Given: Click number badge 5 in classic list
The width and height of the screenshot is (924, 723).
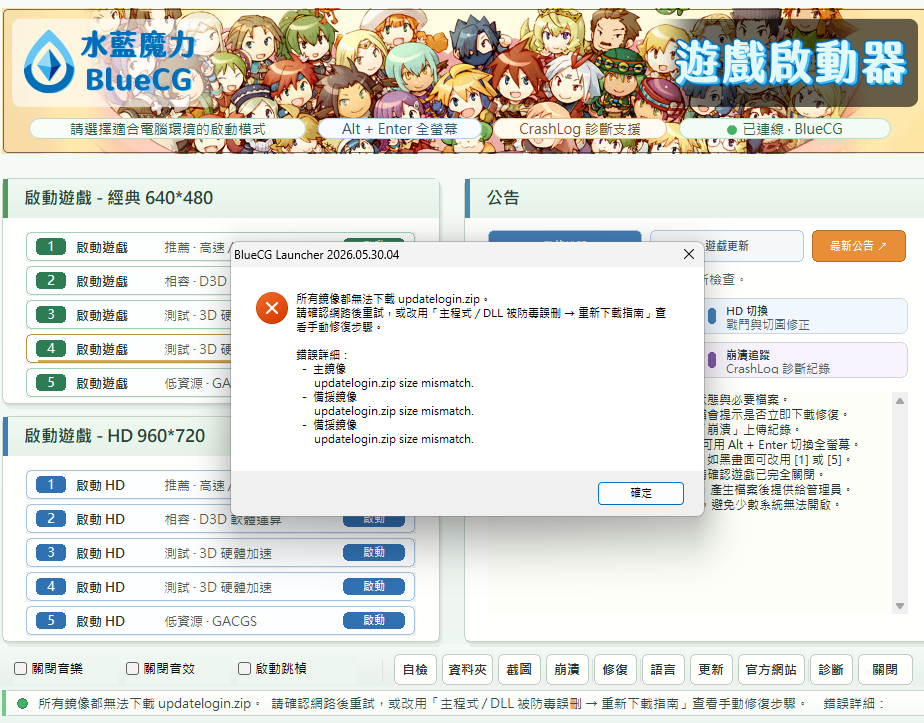Looking at the screenshot, I should (51, 382).
